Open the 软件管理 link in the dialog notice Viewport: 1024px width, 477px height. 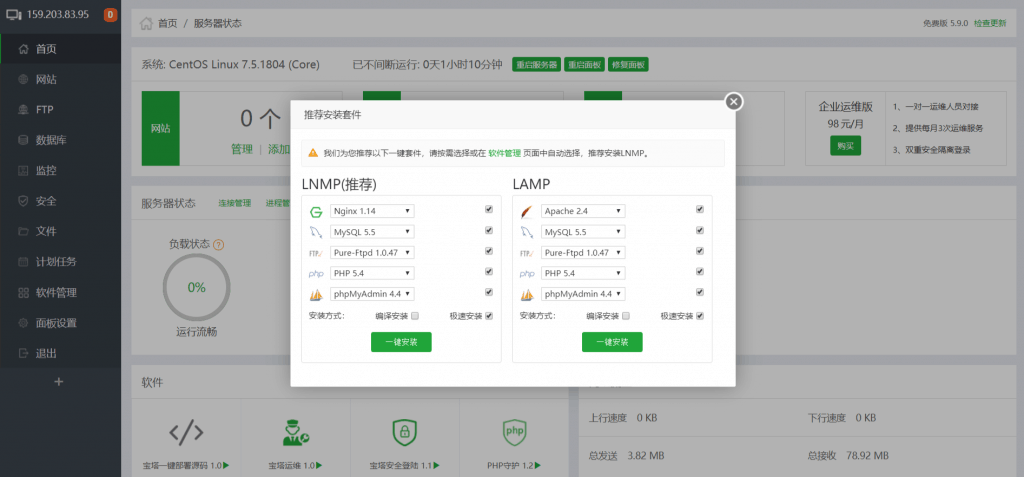pos(504,153)
